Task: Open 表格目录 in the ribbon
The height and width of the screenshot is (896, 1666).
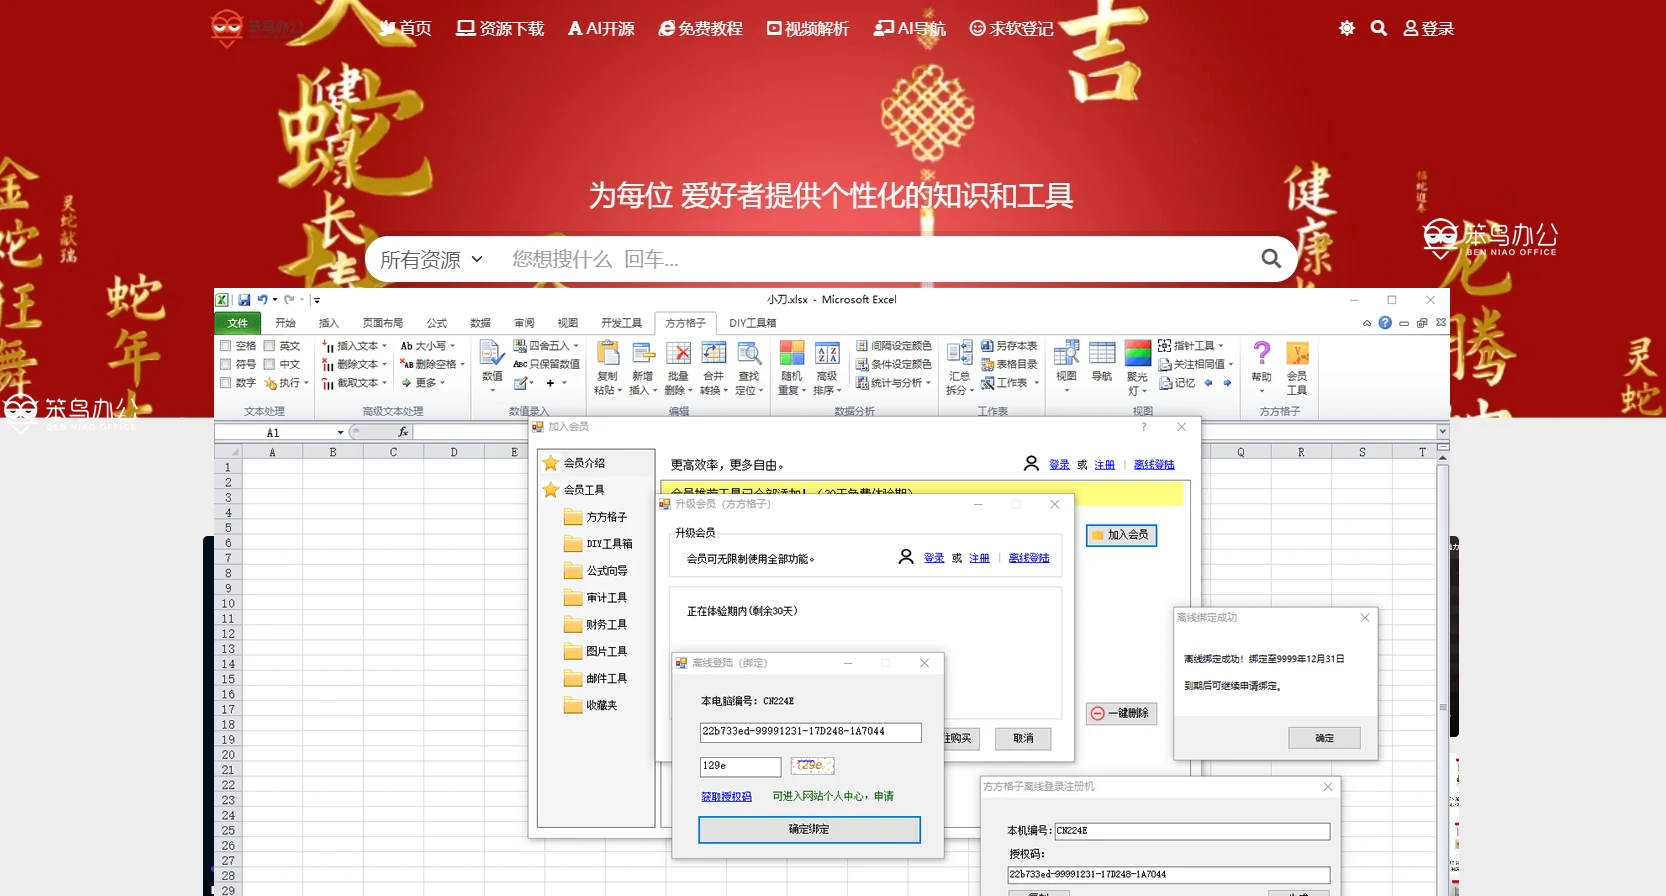Action: coord(1009,364)
